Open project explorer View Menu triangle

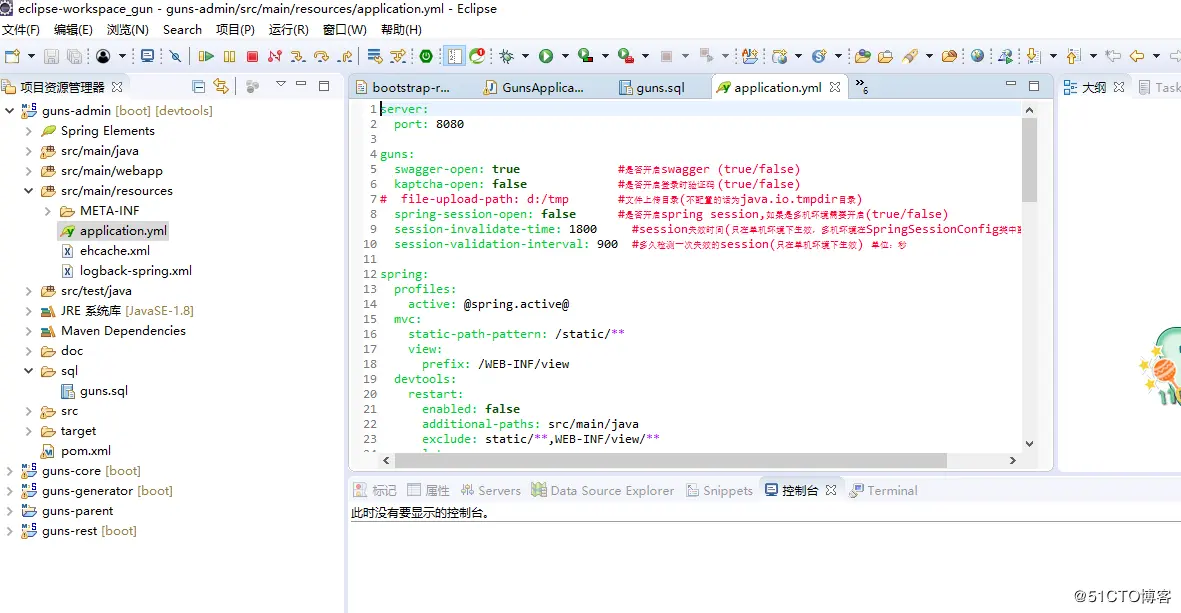click(280, 84)
